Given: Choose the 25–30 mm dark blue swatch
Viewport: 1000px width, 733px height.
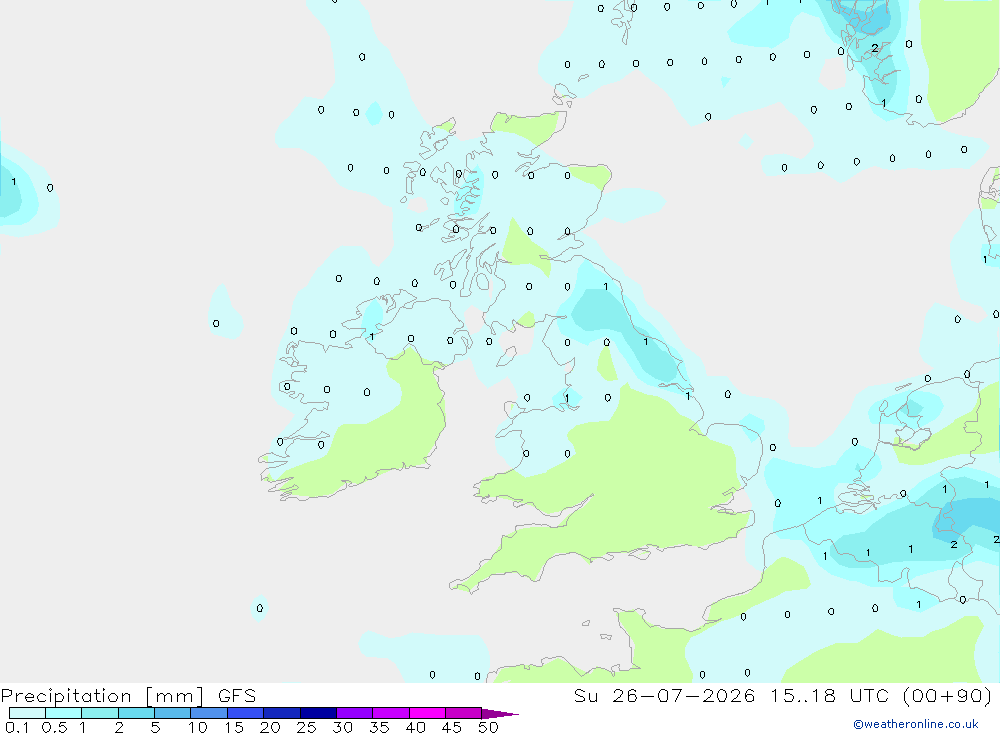Looking at the screenshot, I should (x=318, y=713).
